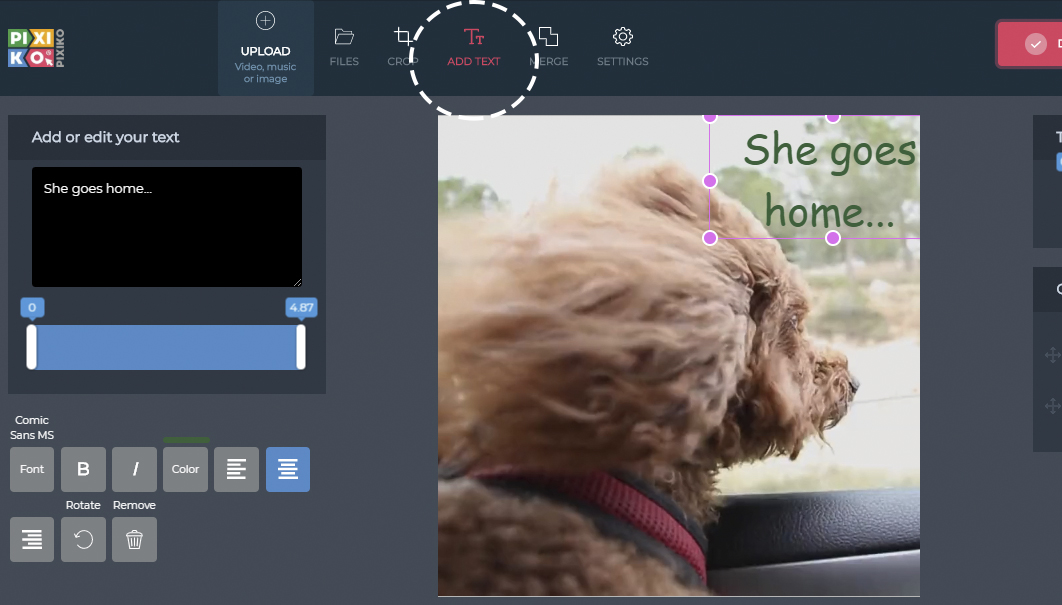The width and height of the screenshot is (1062, 605).
Task: Align text to the left
Action: click(236, 469)
